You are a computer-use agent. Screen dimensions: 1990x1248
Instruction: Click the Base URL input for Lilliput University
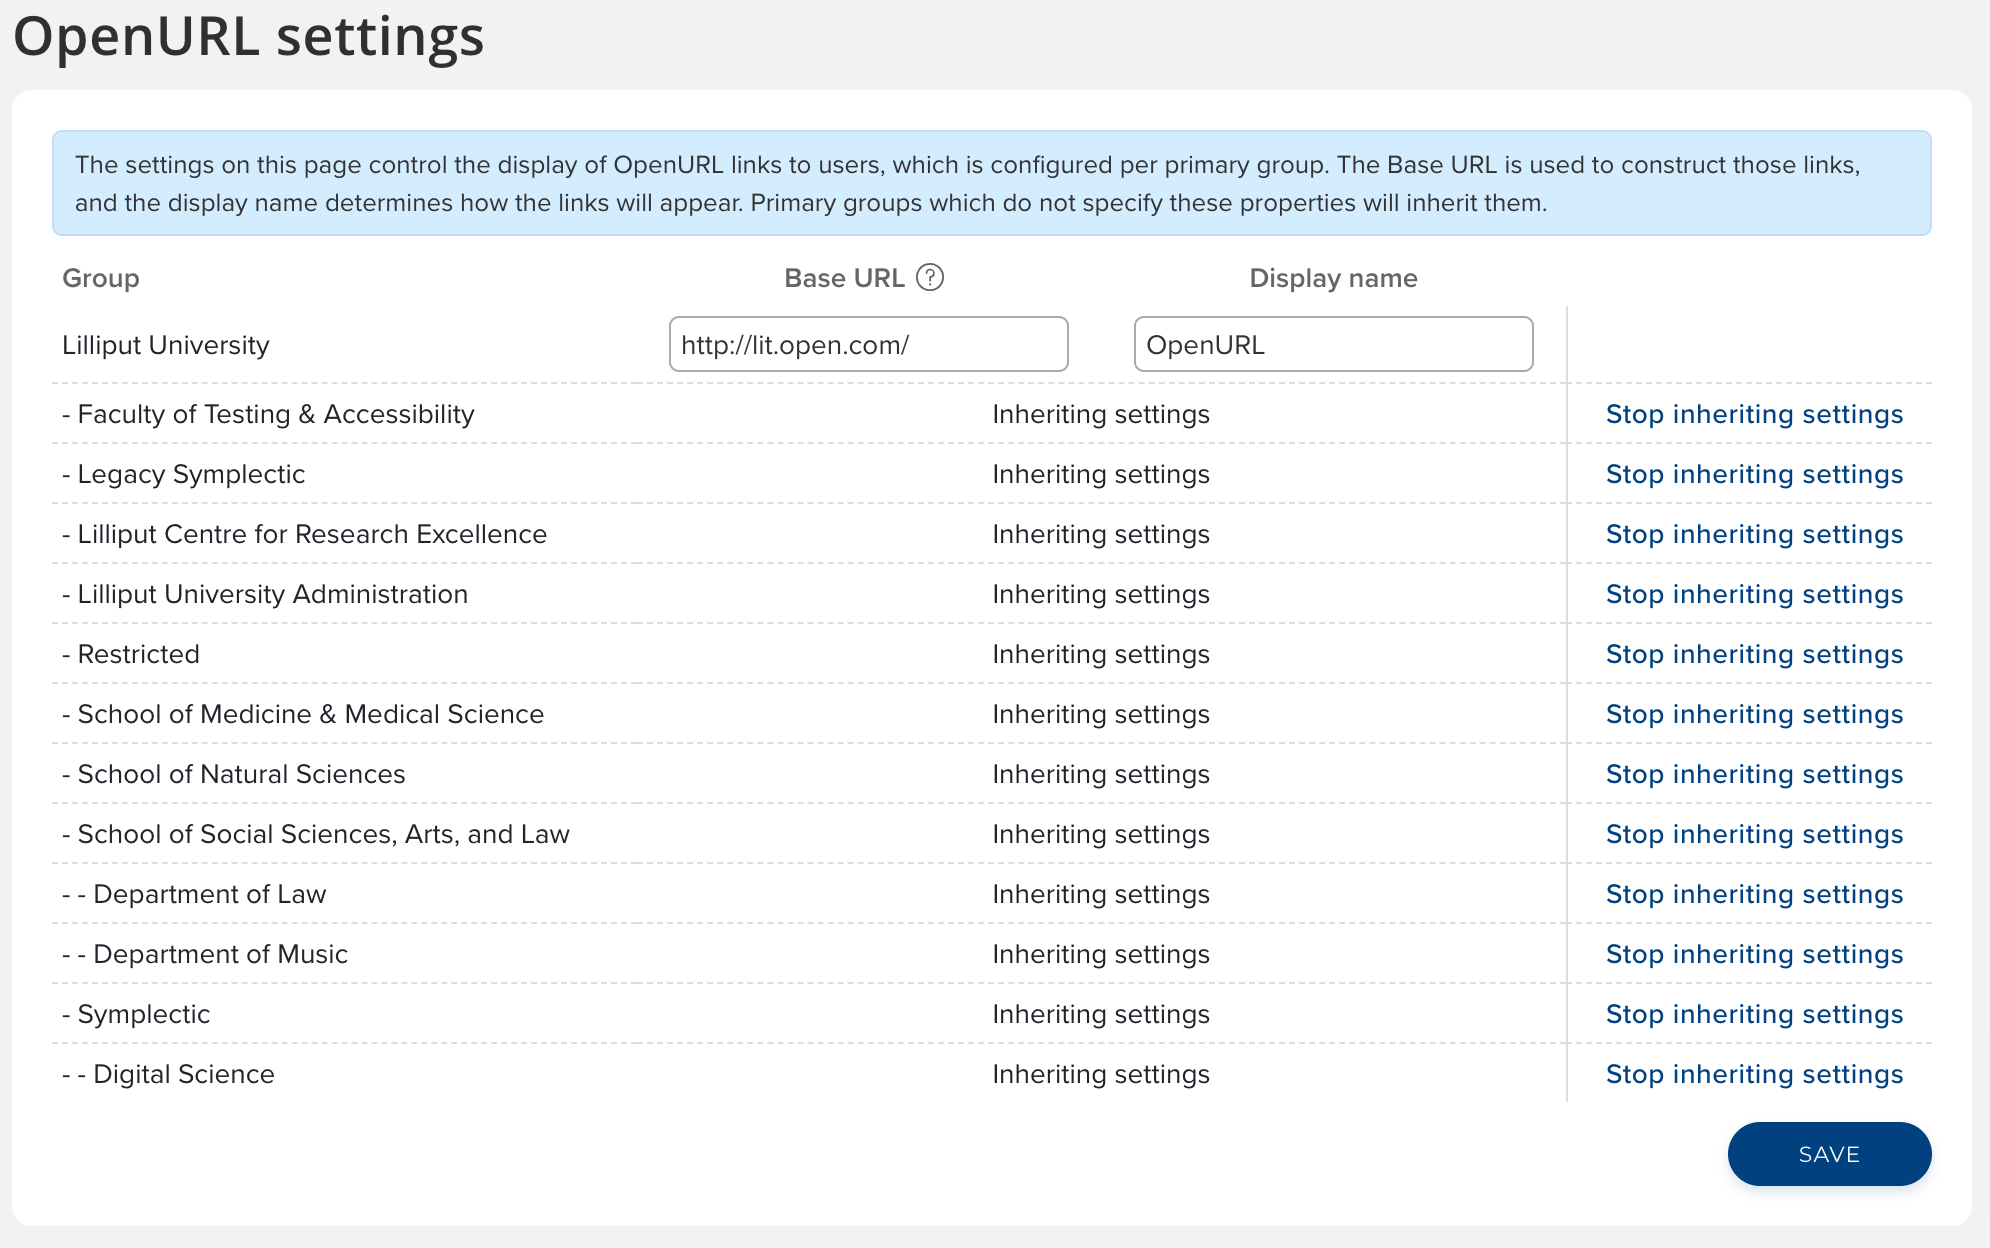tap(868, 345)
